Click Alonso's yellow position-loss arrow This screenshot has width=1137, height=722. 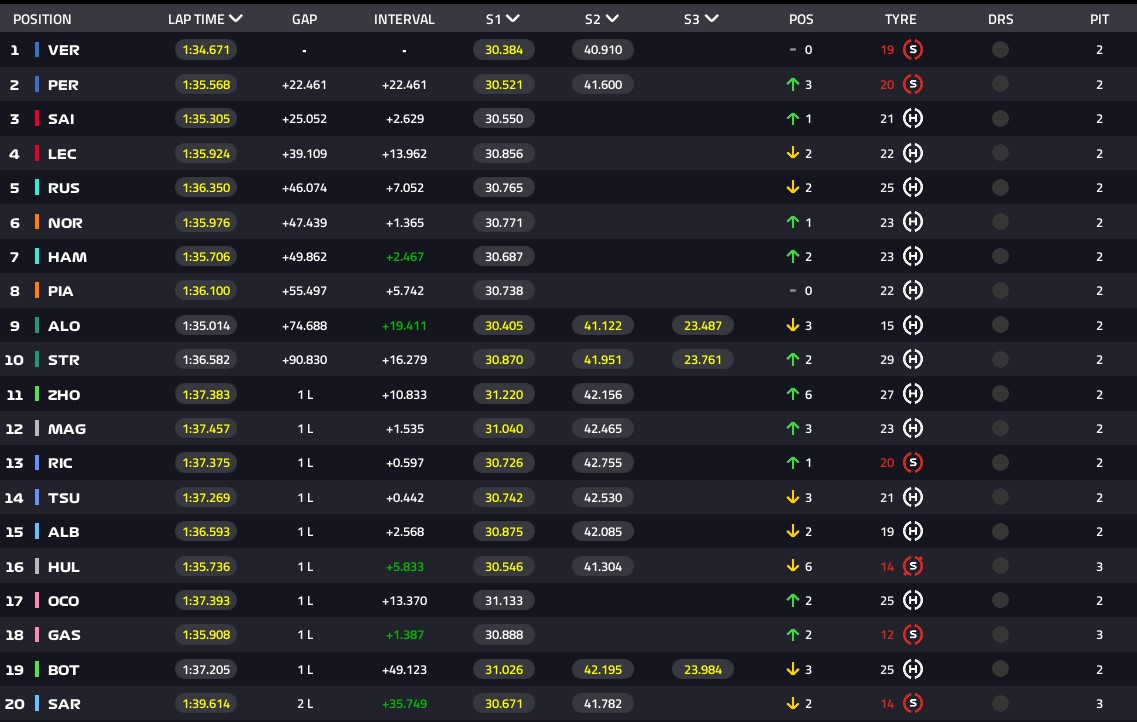793,325
